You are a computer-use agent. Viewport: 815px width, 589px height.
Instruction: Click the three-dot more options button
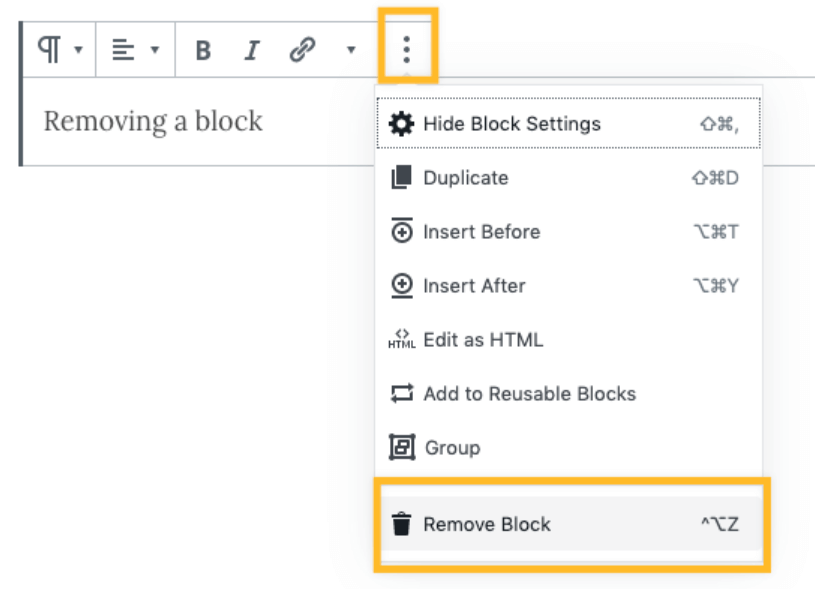[x=407, y=50]
